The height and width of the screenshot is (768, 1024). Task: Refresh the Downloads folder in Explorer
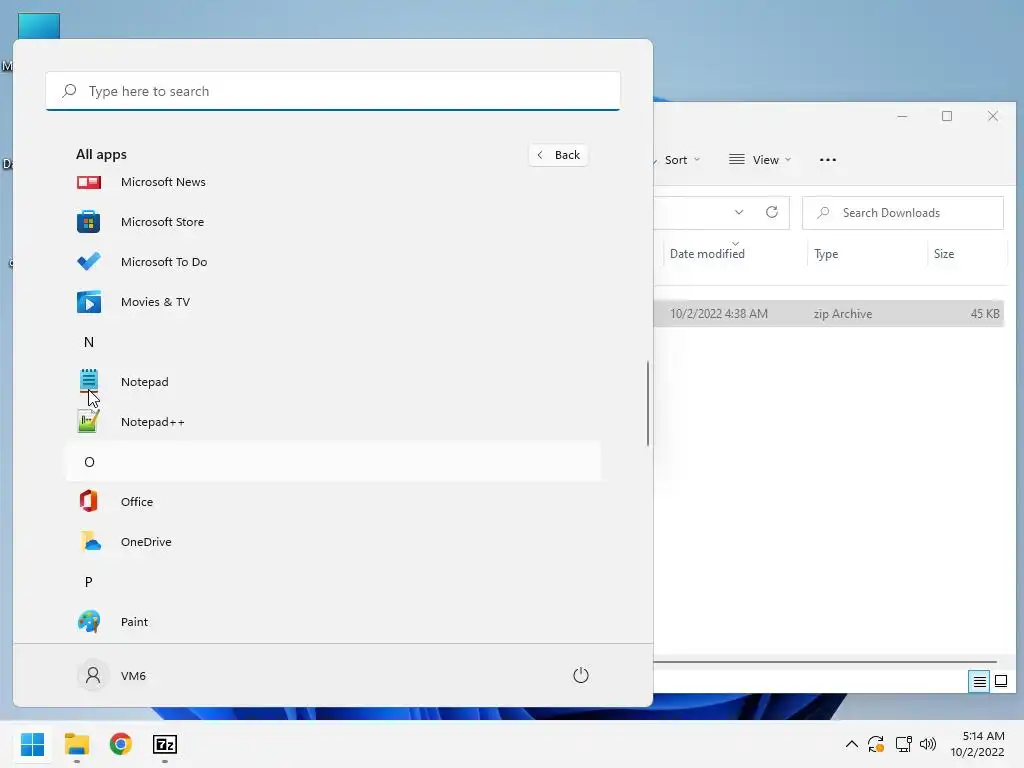pyautogui.click(x=772, y=212)
